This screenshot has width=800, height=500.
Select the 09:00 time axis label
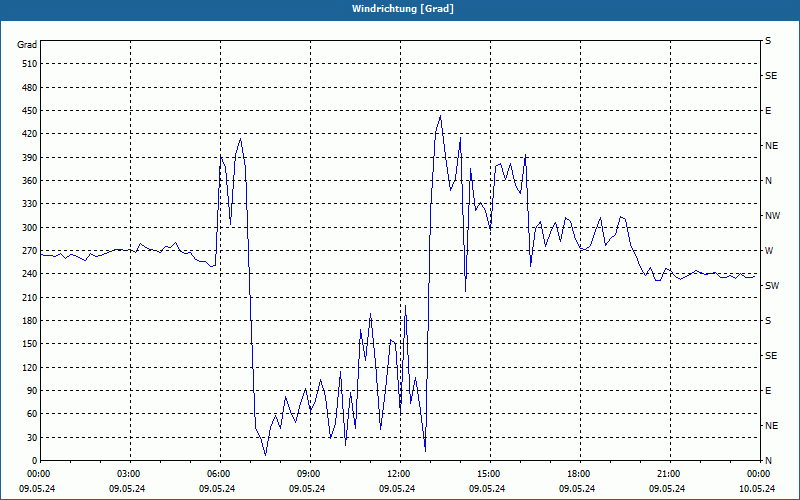[309, 474]
